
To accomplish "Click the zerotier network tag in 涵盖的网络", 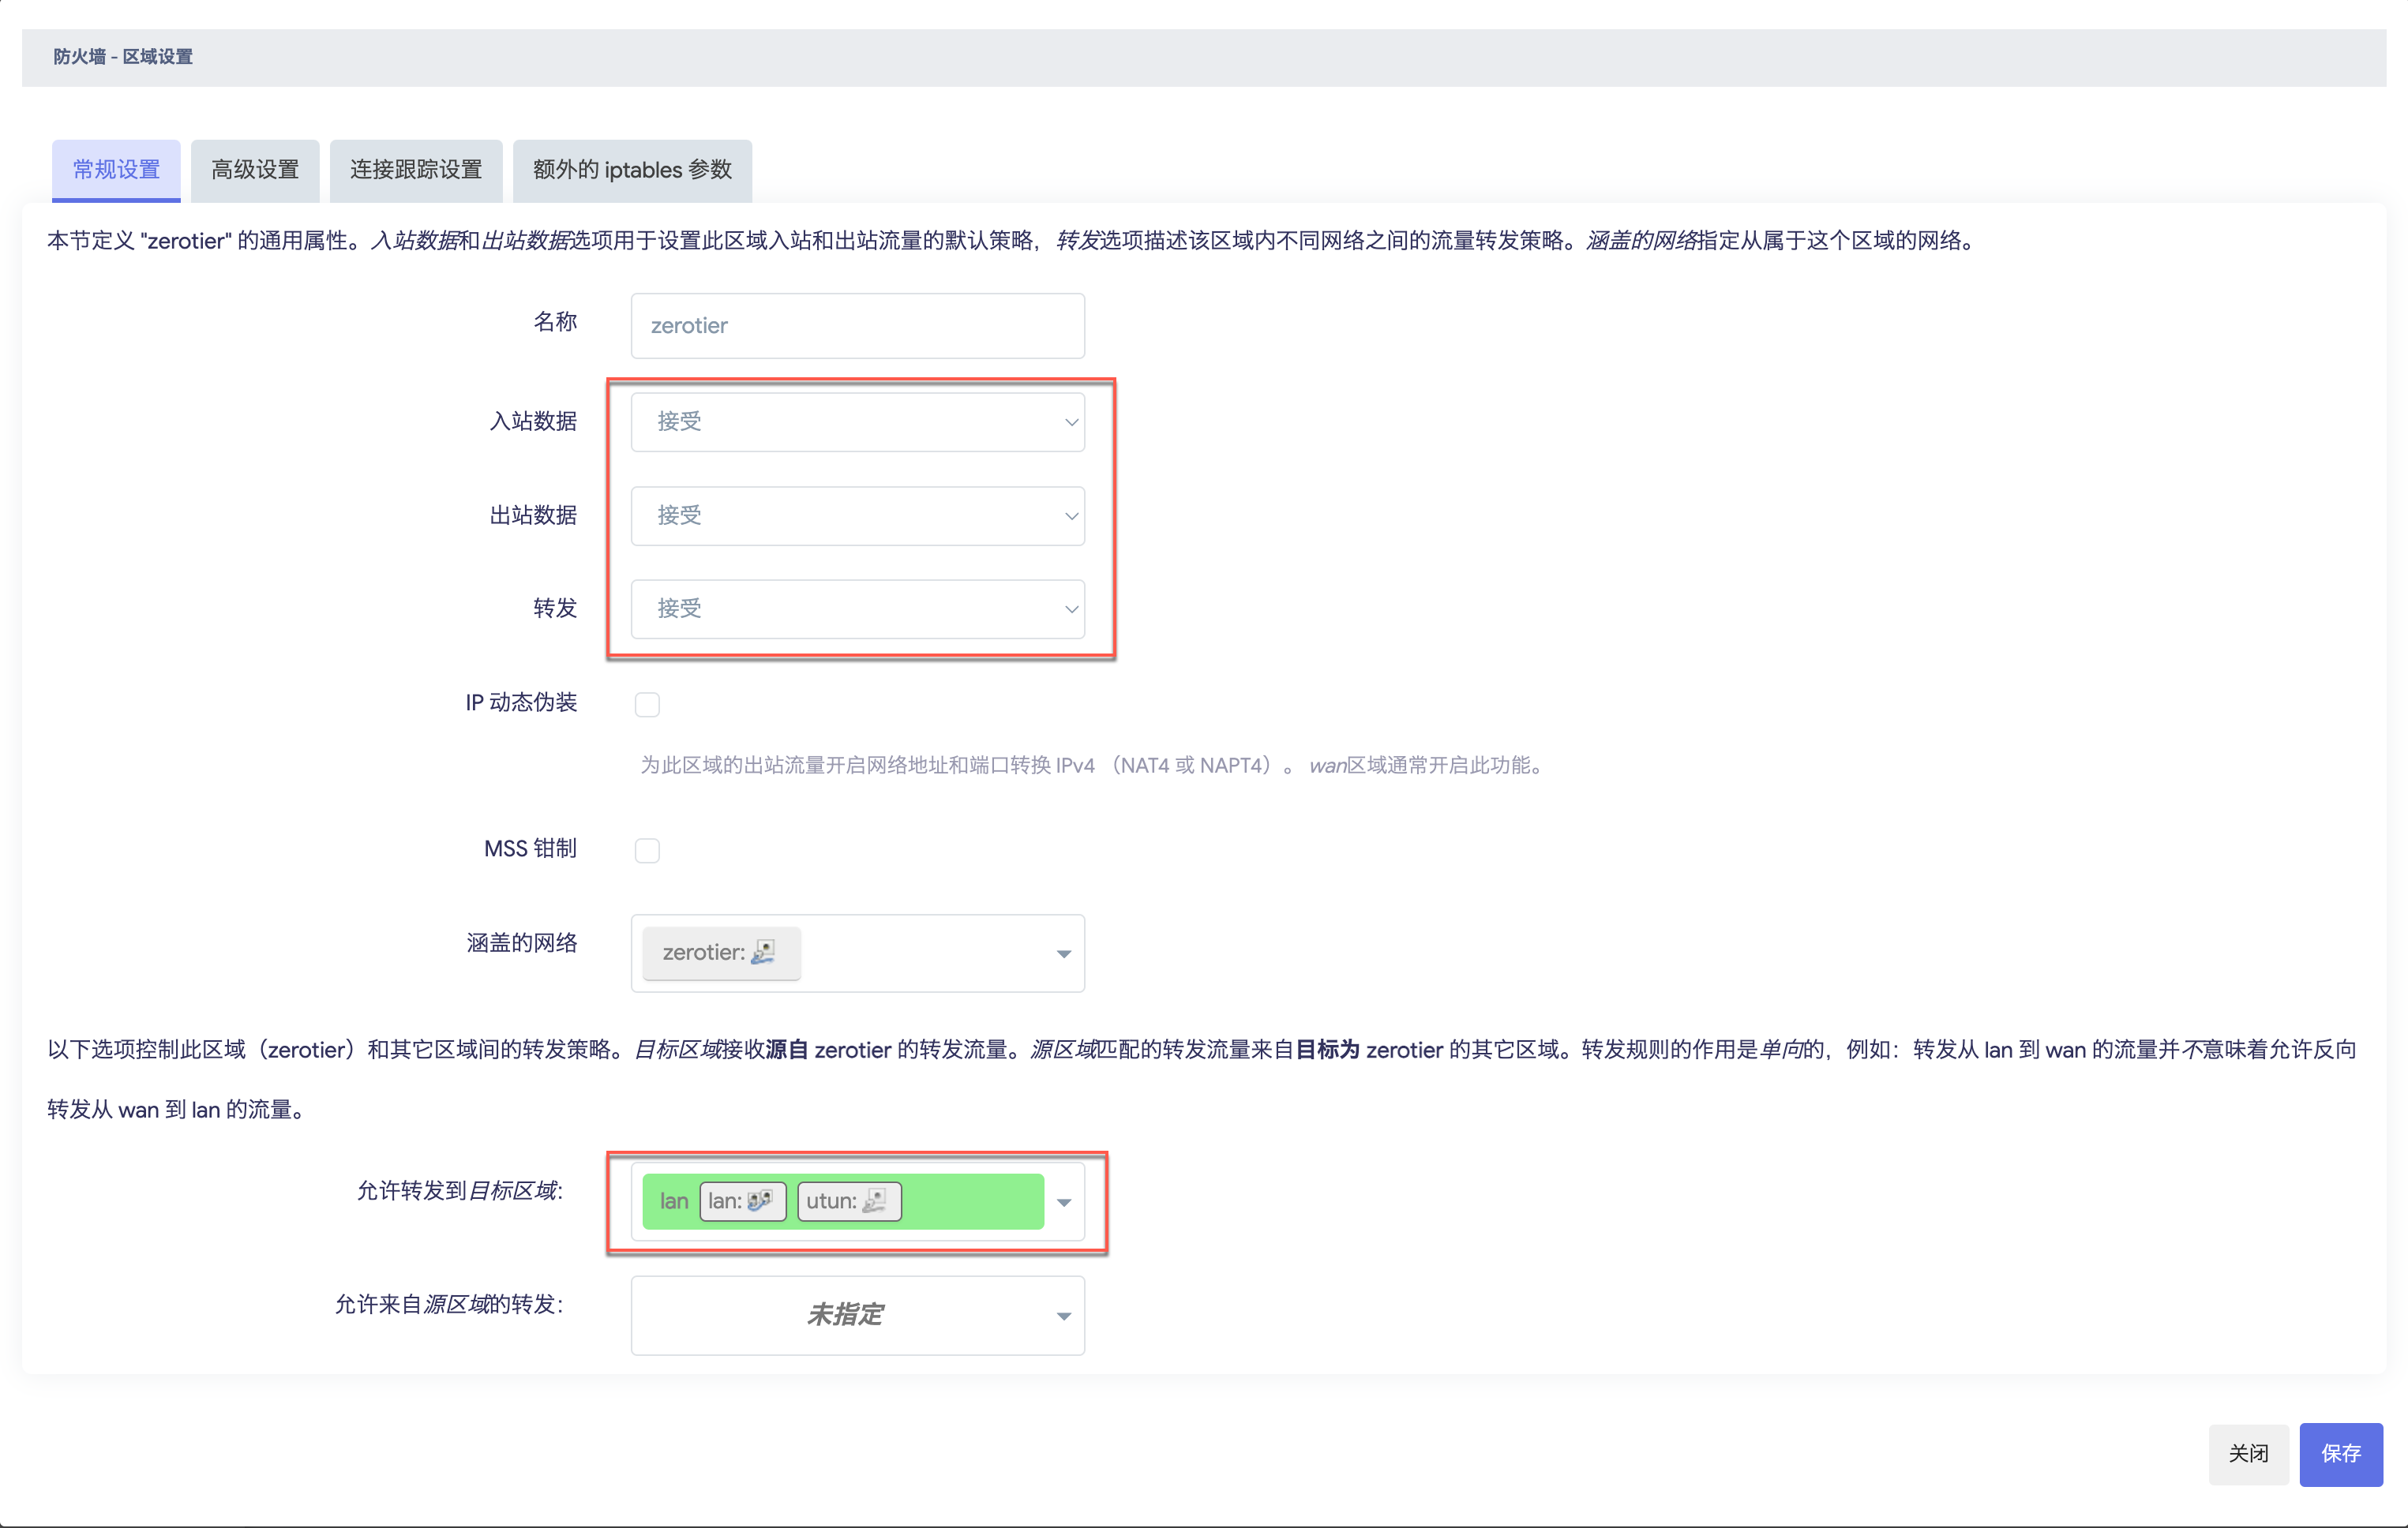I will click(x=721, y=953).
